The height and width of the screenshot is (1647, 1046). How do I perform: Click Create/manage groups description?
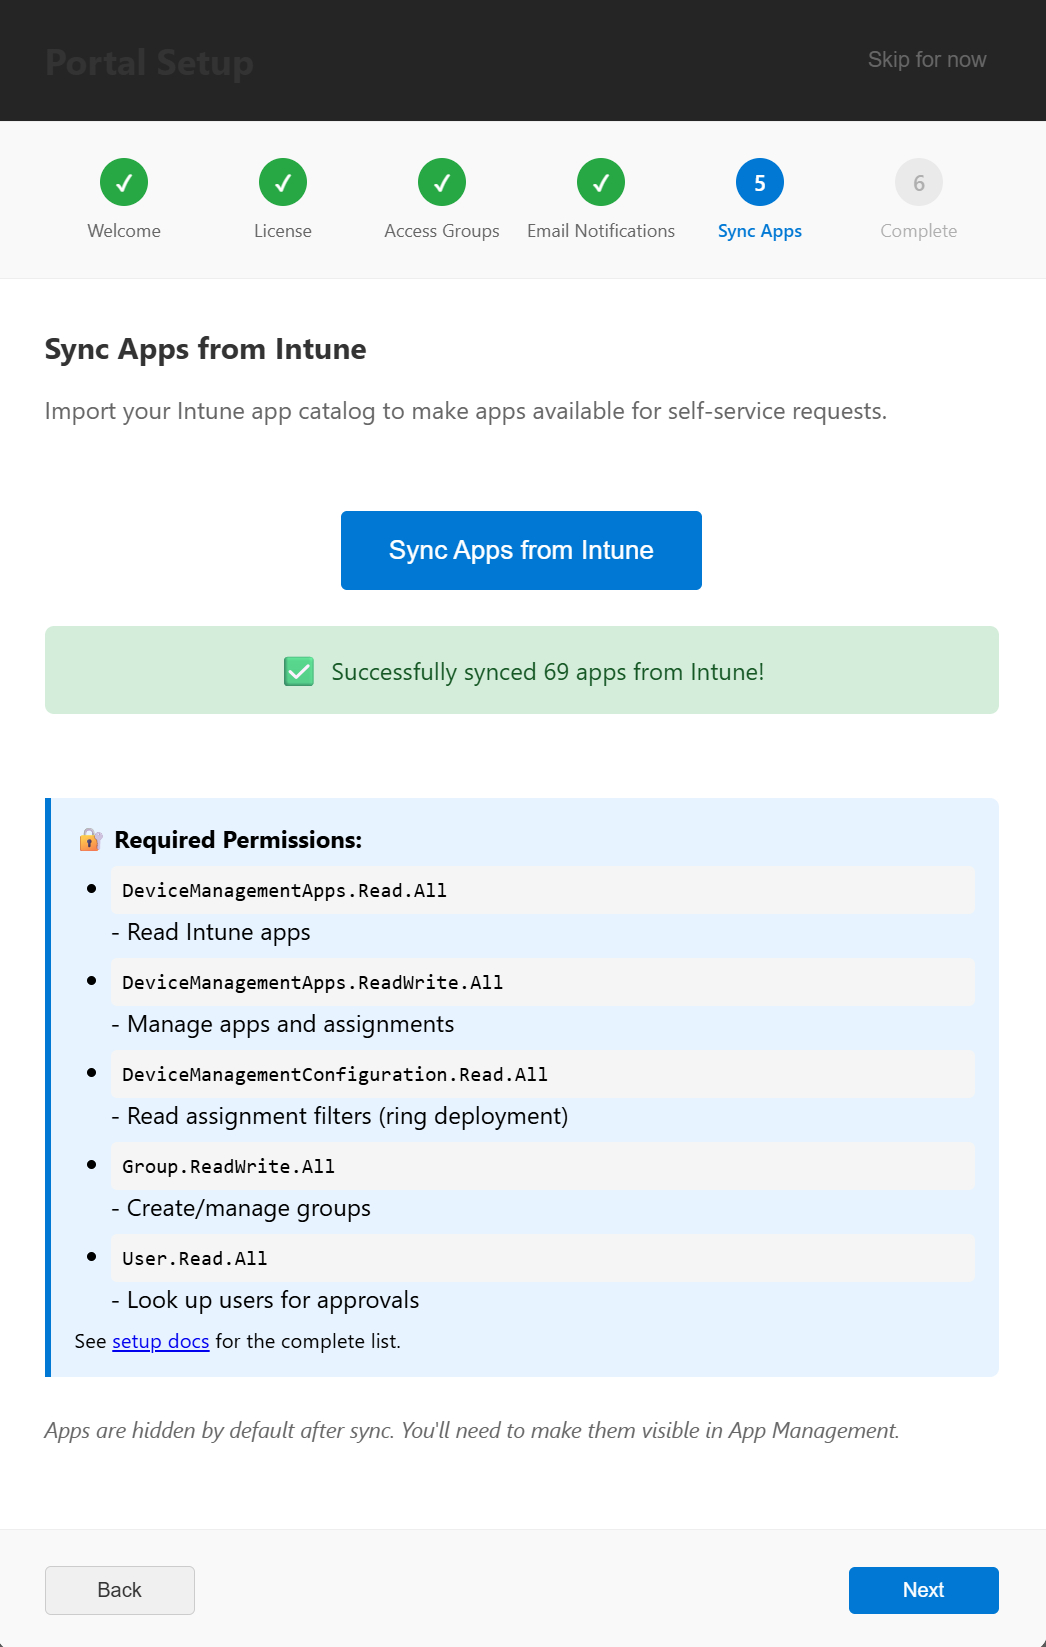[241, 1208]
